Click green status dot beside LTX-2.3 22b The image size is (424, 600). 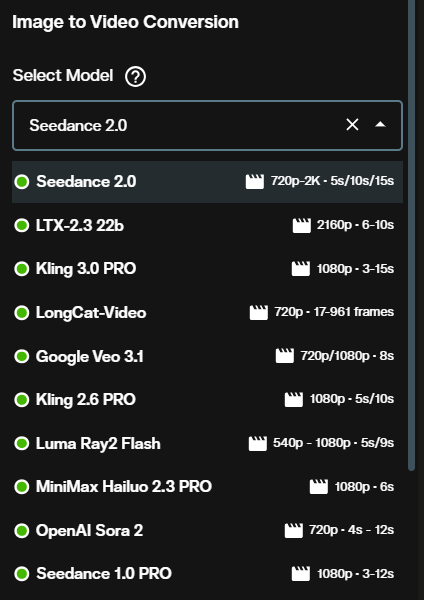[22, 225]
